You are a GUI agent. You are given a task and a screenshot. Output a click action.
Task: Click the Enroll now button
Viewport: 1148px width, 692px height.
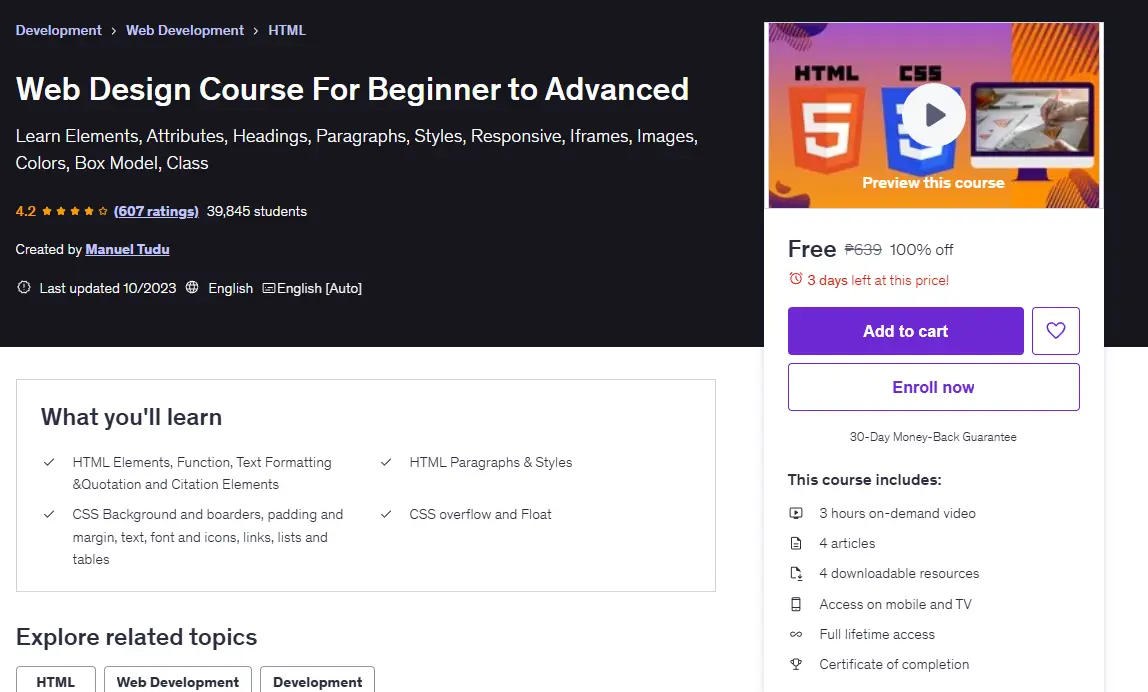933,387
